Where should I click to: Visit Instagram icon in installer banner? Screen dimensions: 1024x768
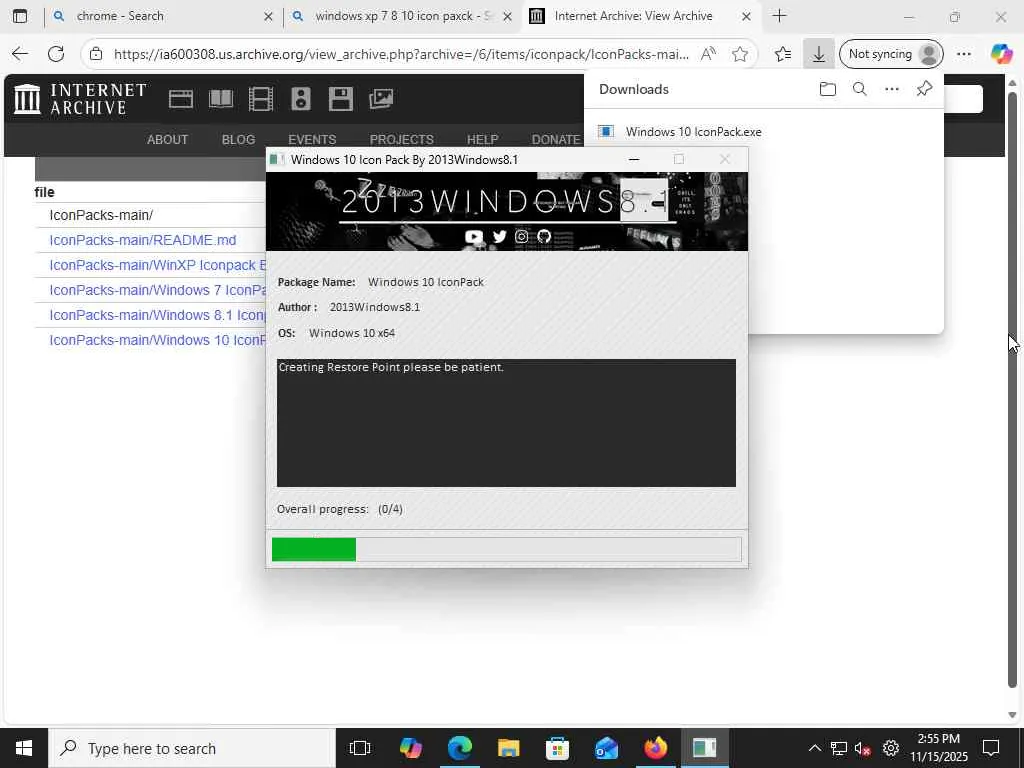click(x=521, y=237)
